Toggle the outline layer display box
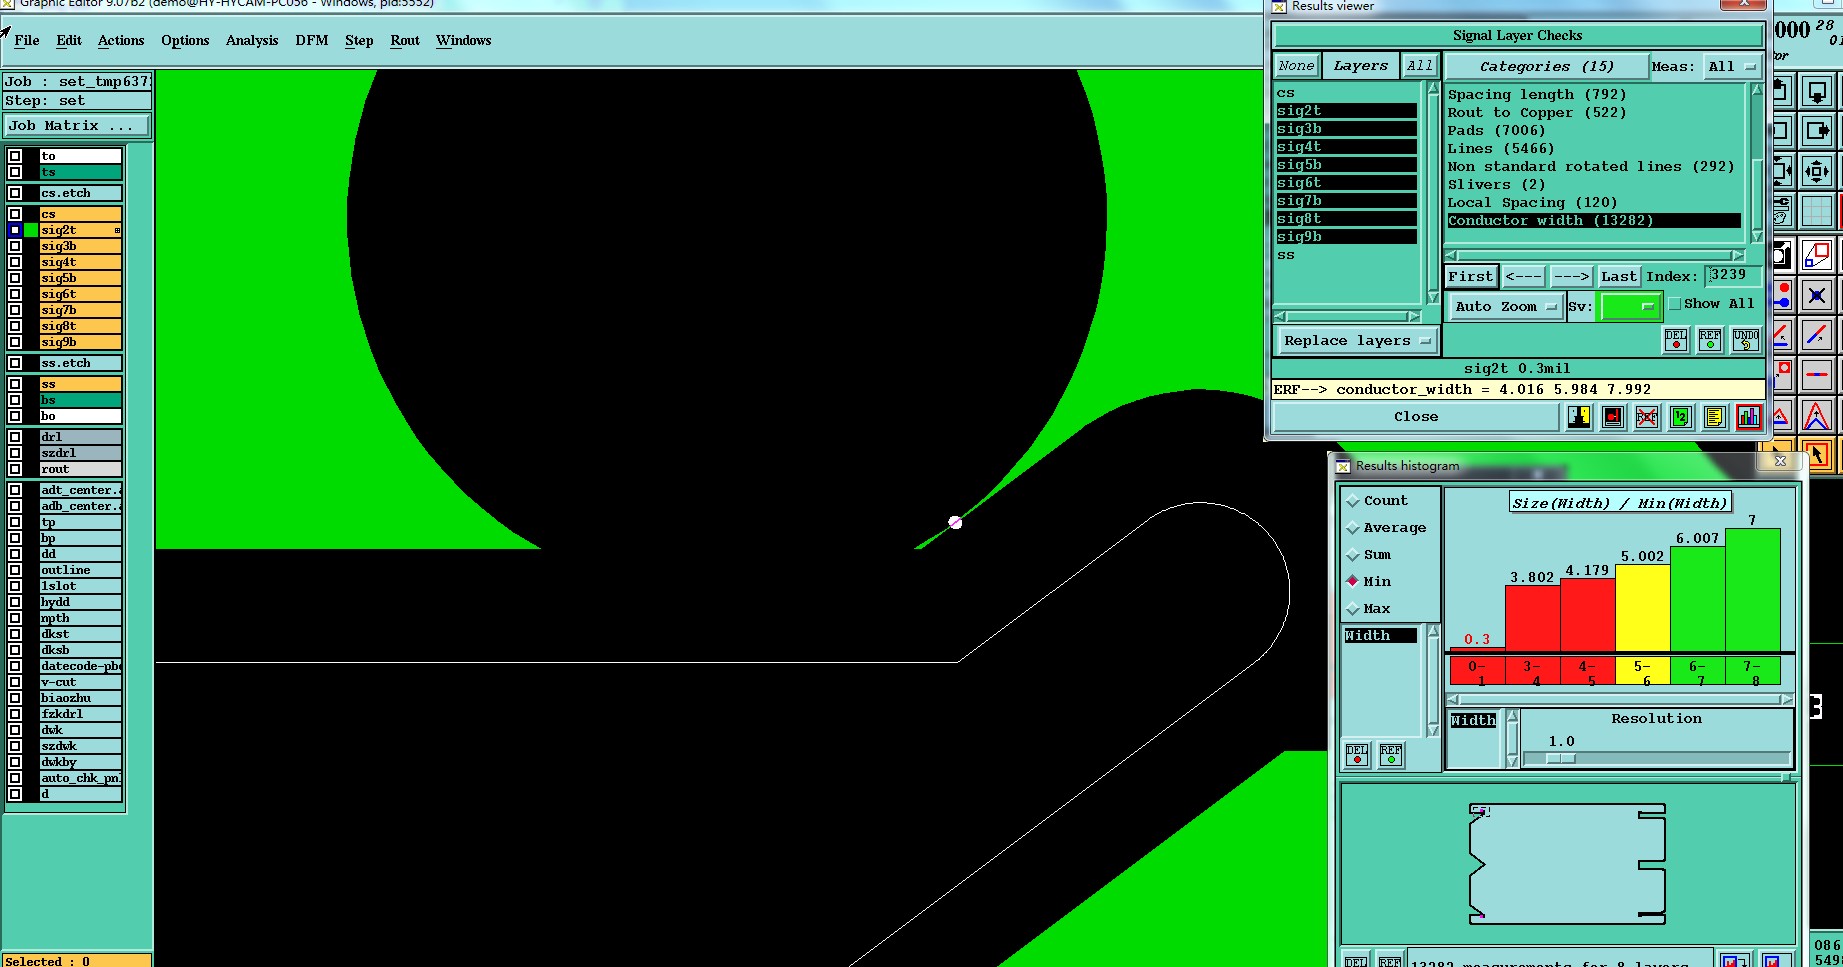 pos(15,570)
